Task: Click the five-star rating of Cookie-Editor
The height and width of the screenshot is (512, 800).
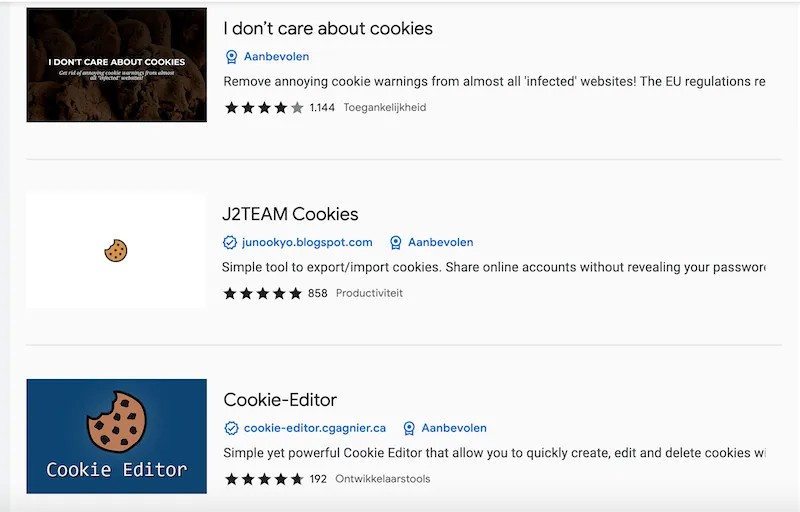Action: 264,479
